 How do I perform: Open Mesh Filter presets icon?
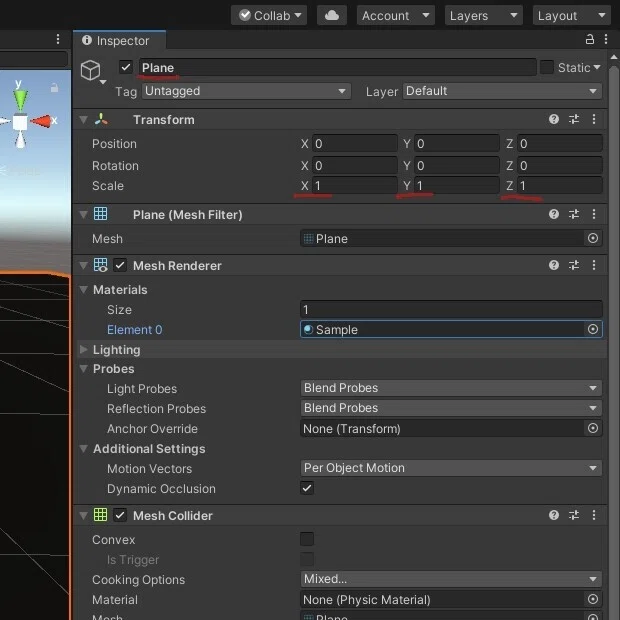point(574,214)
